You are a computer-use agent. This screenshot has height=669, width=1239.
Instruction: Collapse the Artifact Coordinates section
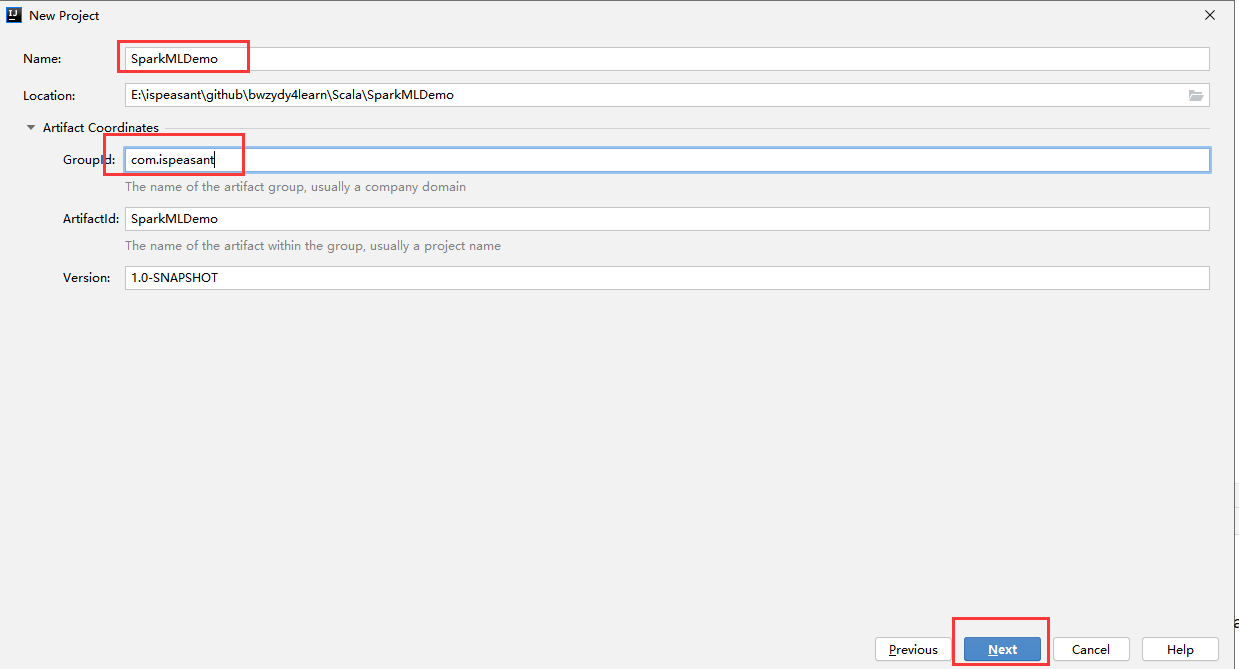pos(31,128)
